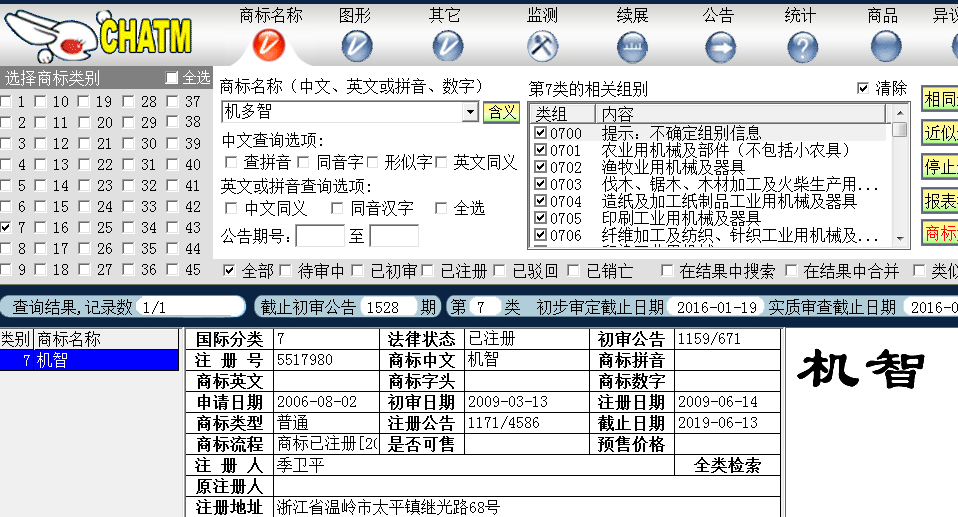
Task: Check the 已注册 status filter
Action: click(x=428, y=271)
